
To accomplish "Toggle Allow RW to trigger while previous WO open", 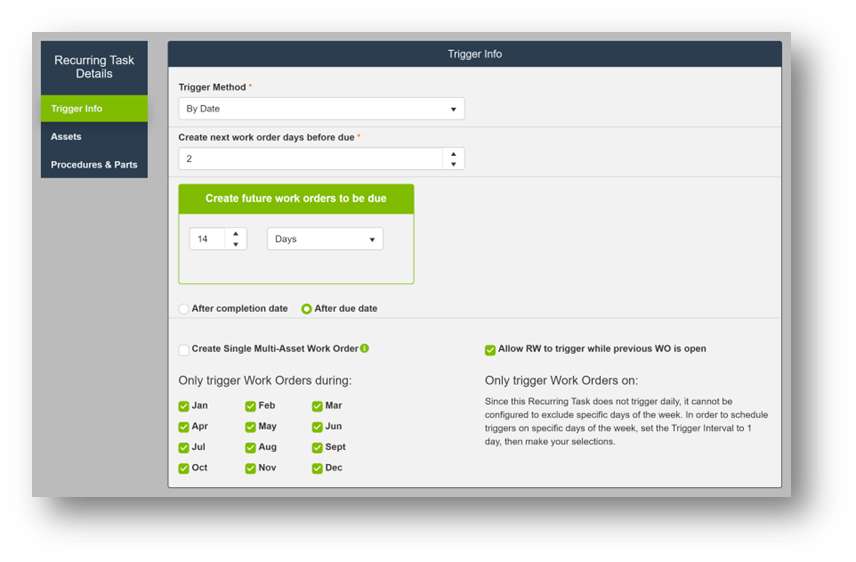I will point(490,350).
